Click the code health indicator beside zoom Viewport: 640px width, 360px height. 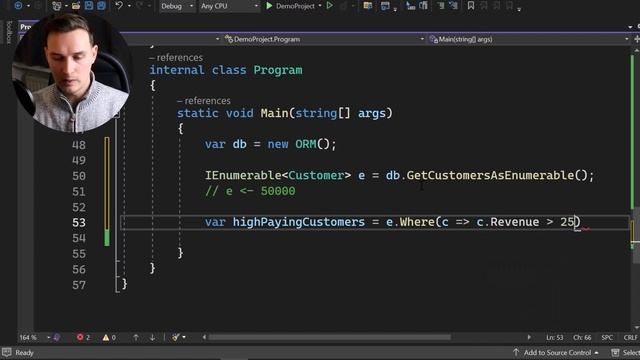coord(57,337)
